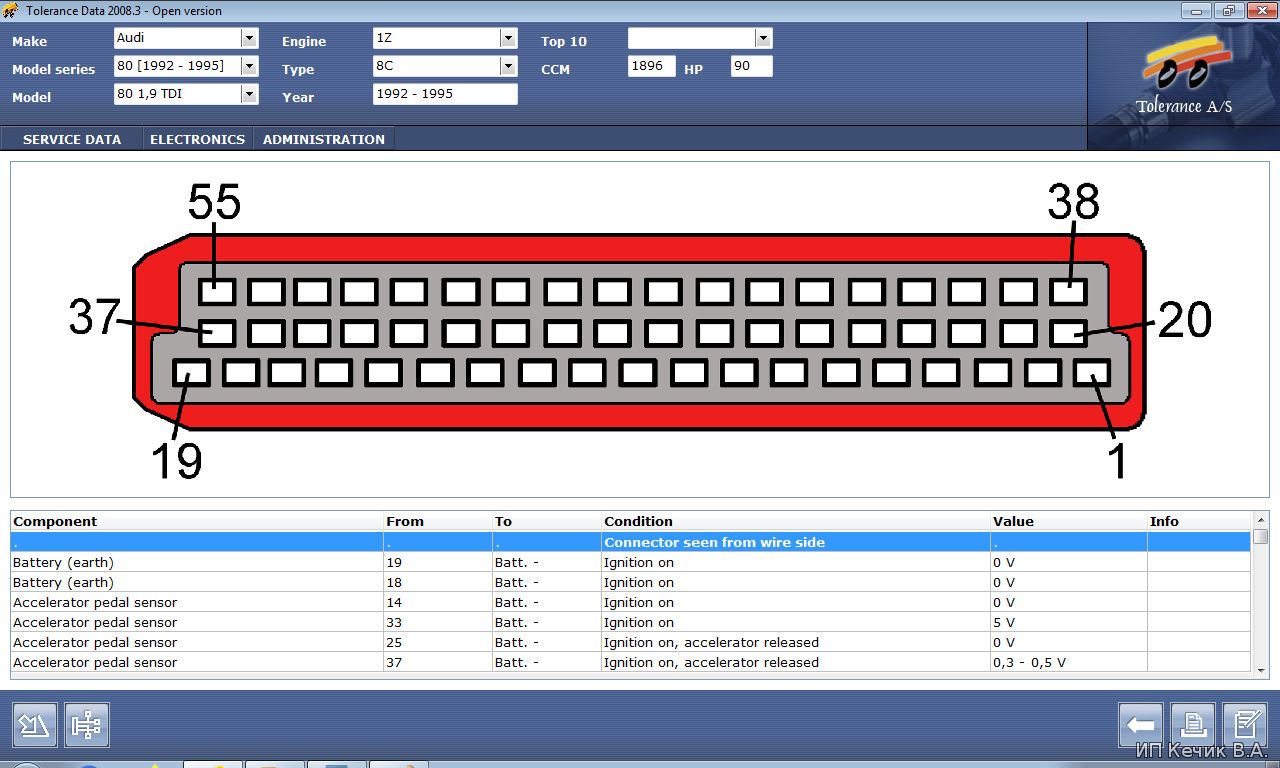Open the ADMINISTRATION menu
This screenshot has width=1280, height=768.
click(x=324, y=139)
